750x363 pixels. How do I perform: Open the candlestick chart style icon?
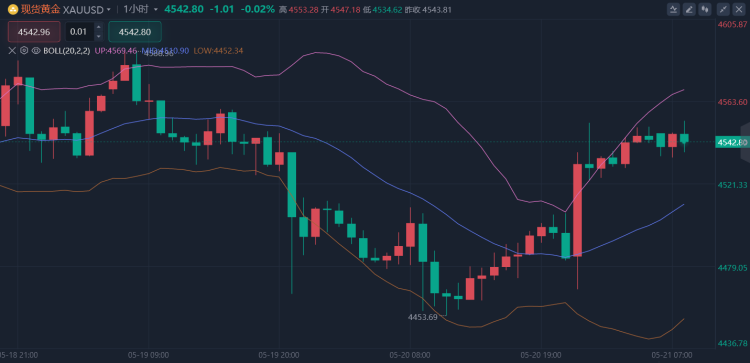[705, 9]
